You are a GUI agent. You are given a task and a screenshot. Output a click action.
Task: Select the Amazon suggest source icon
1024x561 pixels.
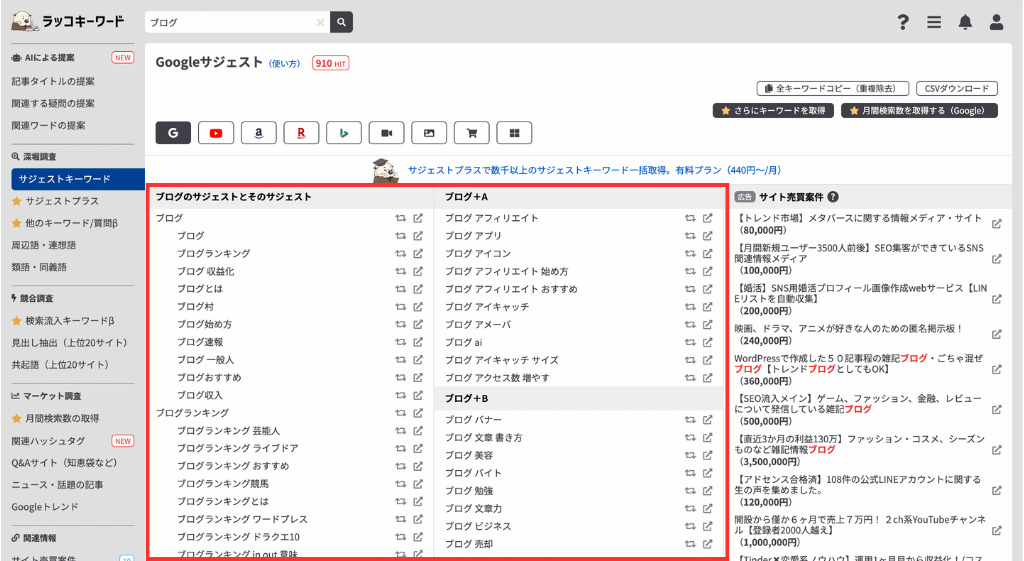coord(259,133)
